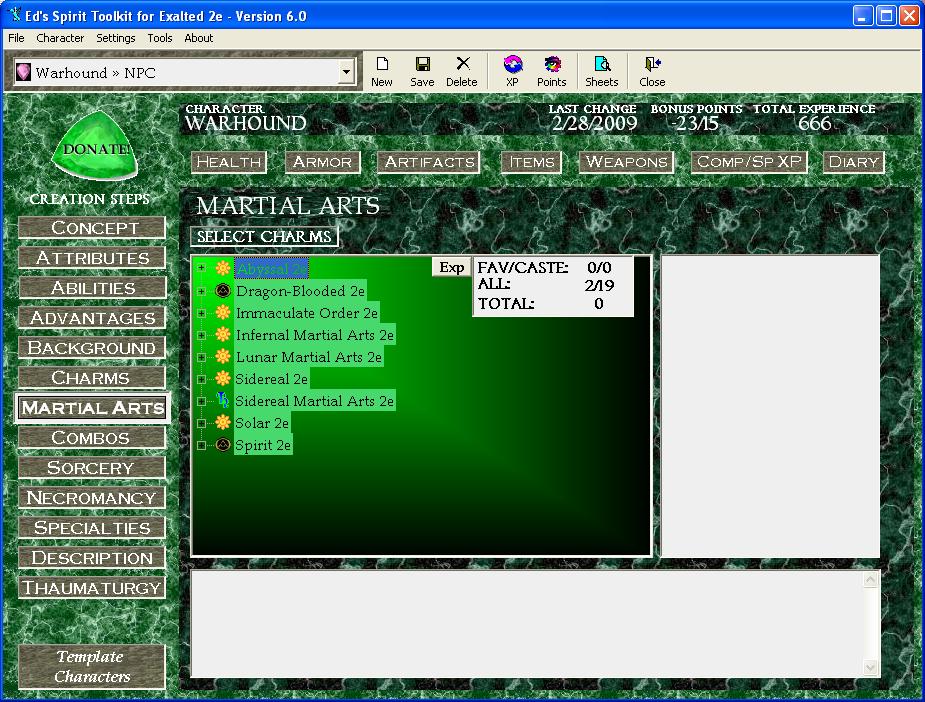Click the Infernal Martial Arts 2e icon

pos(223,334)
